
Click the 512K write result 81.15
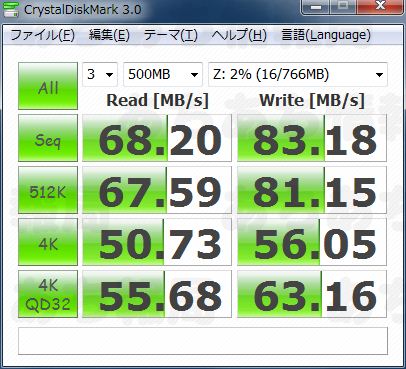(312, 190)
